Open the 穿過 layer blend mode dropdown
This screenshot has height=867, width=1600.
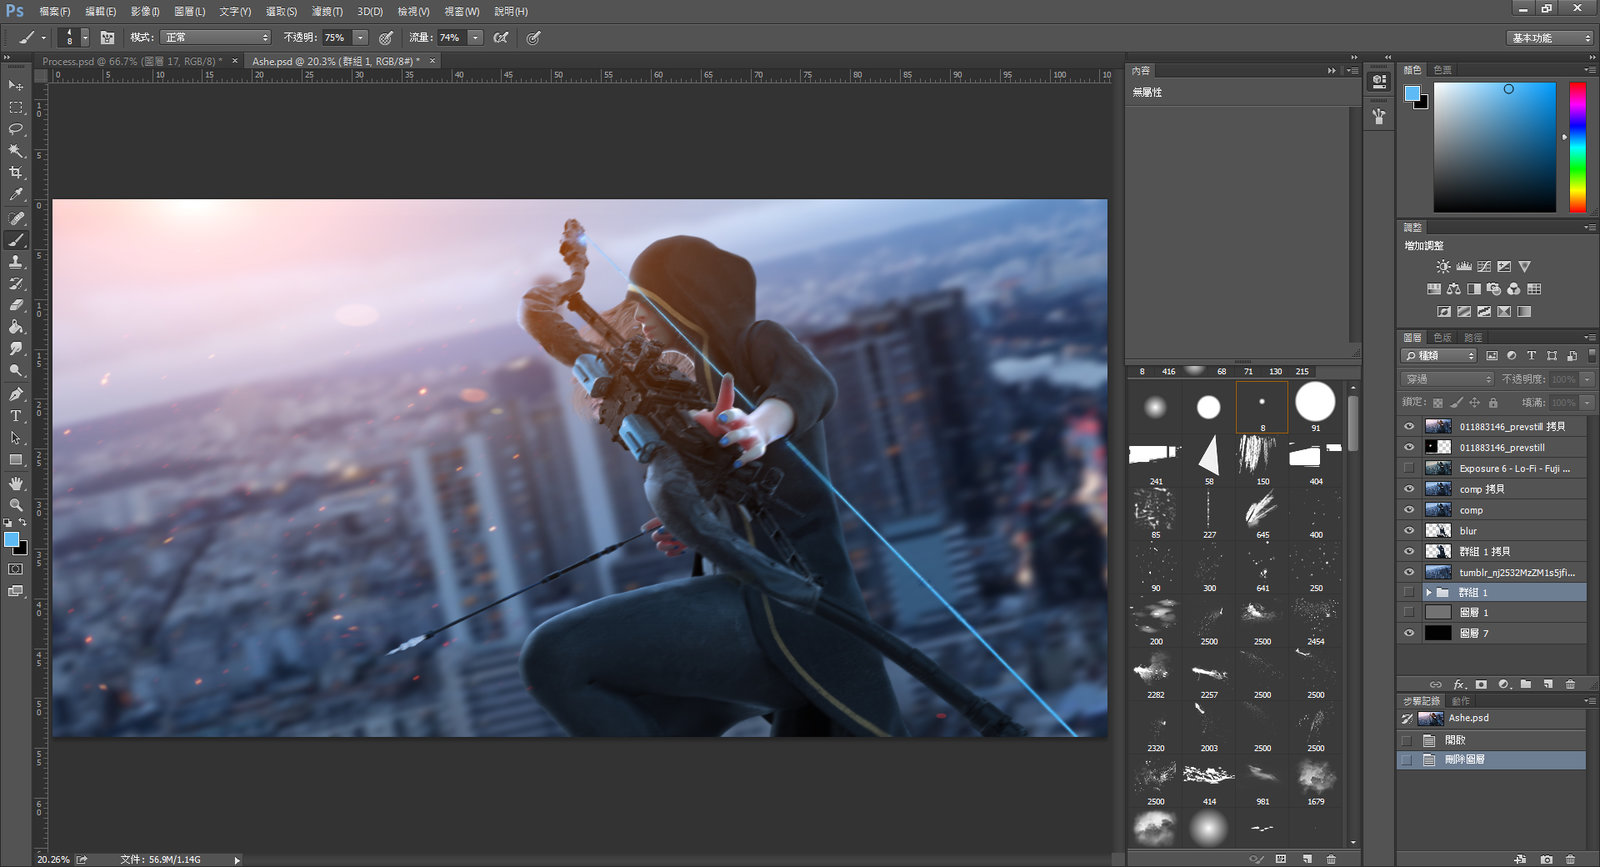coord(1447,379)
